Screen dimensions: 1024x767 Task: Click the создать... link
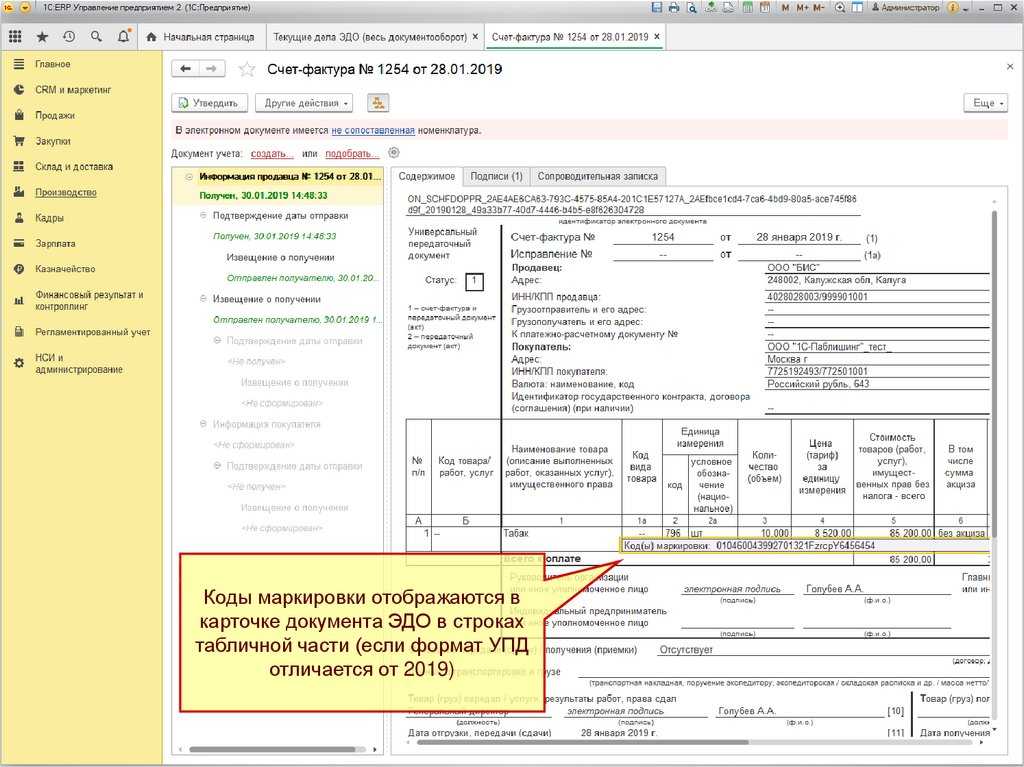(x=272, y=154)
